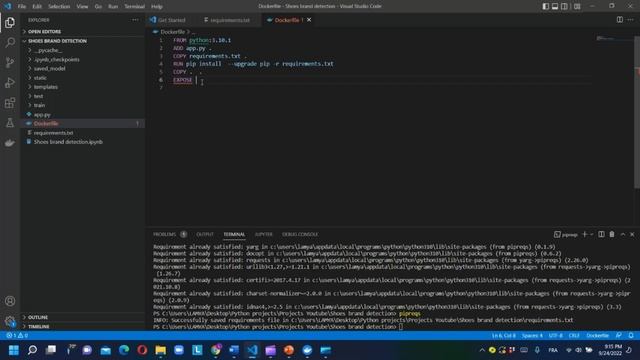
Task: Open the Extensions view
Action: click(10, 102)
